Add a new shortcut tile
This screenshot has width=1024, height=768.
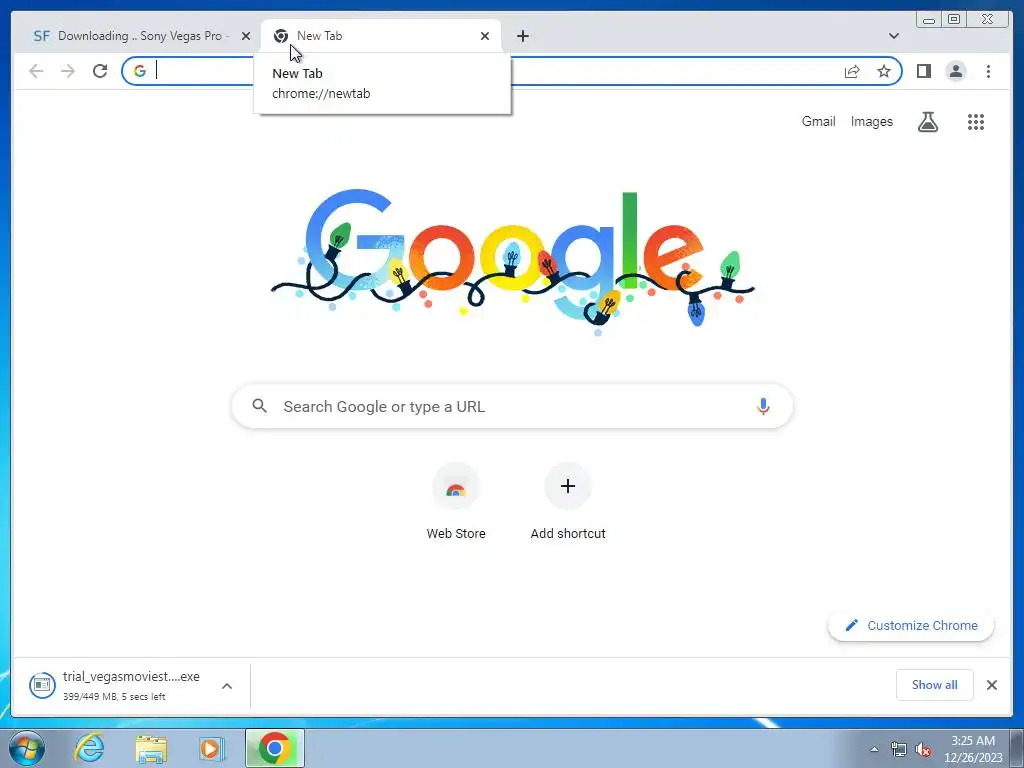pos(568,502)
